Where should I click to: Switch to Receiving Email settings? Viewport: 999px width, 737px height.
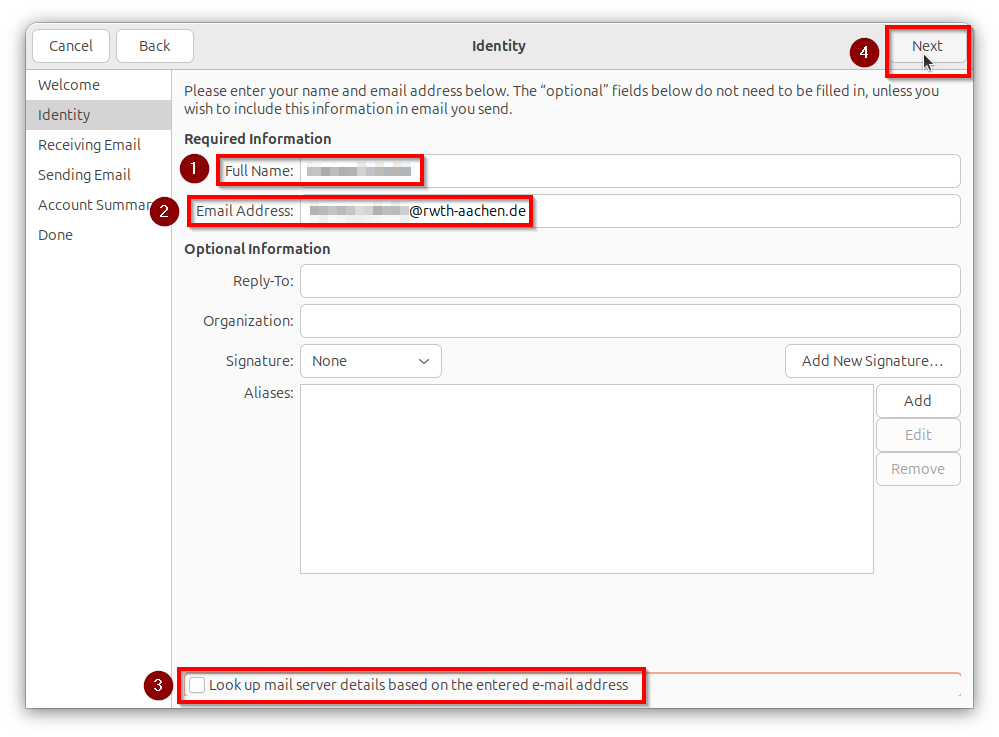pyautogui.click(x=89, y=144)
